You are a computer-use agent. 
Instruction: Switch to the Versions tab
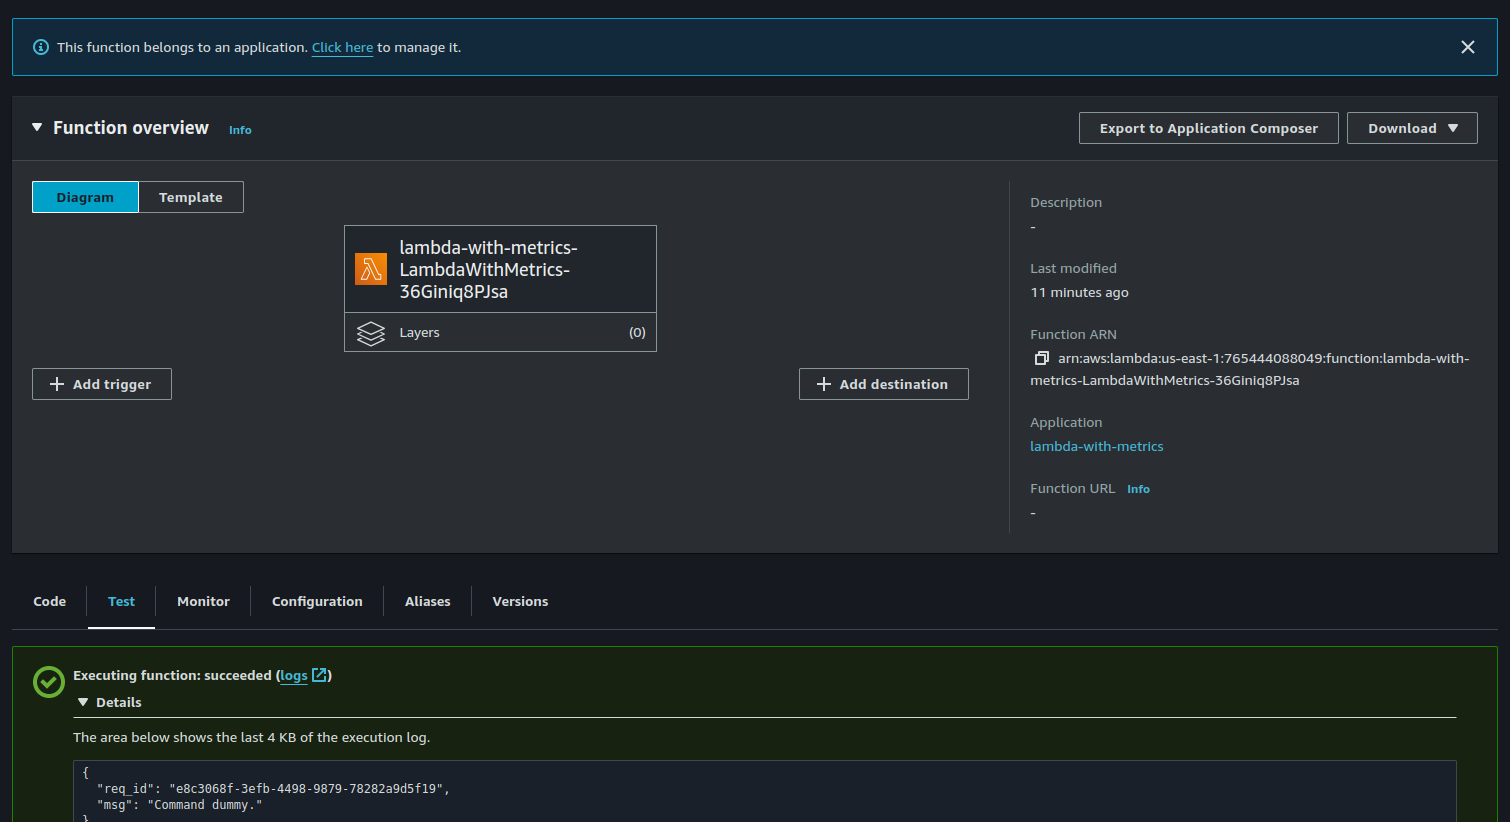tap(520, 601)
